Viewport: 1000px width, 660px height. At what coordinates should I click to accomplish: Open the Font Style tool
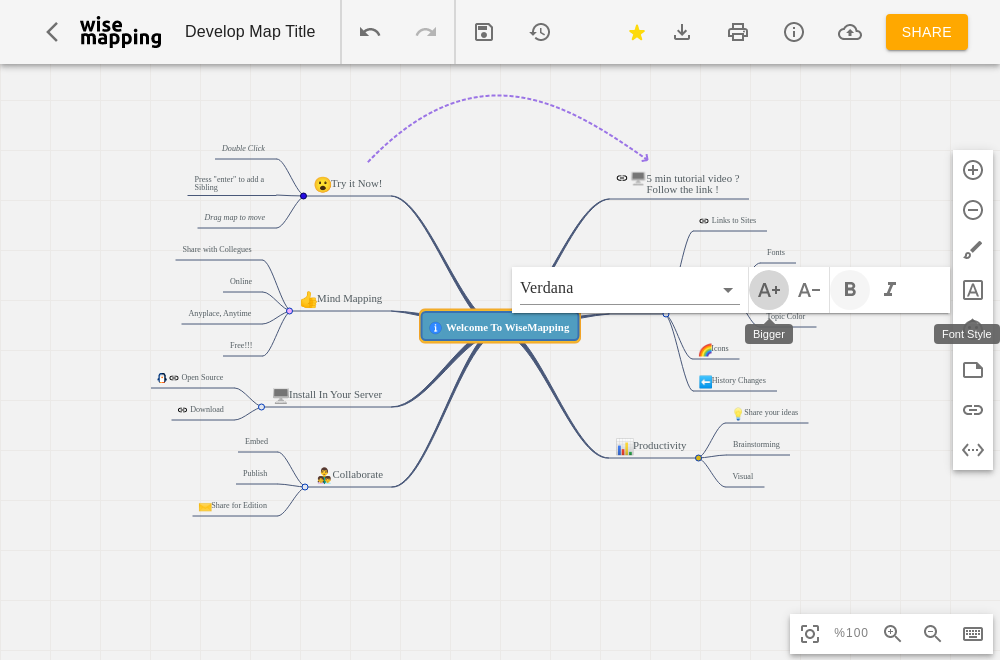(973, 290)
